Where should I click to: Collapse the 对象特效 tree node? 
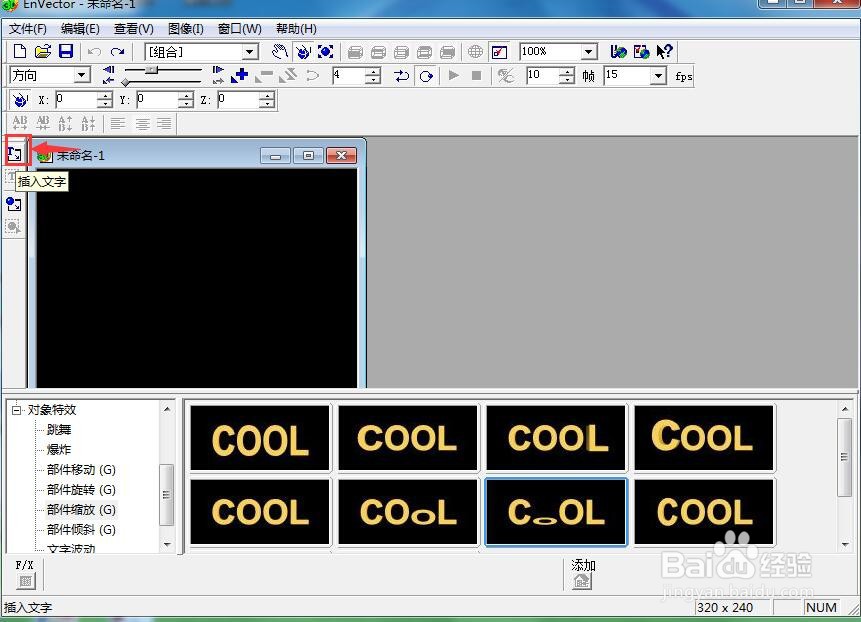click(x=16, y=410)
